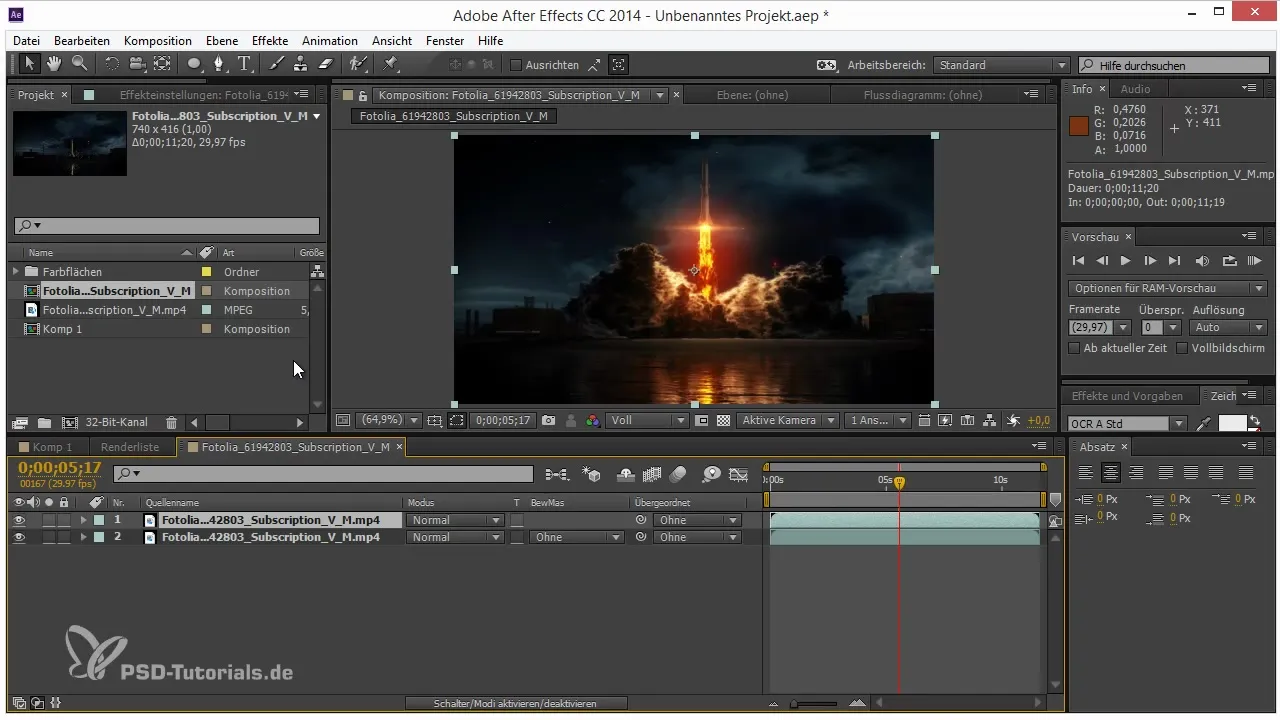Click the white fill color swatch in Zeichen panel
Image resolution: width=1280 pixels, height=720 pixels.
click(1231, 423)
